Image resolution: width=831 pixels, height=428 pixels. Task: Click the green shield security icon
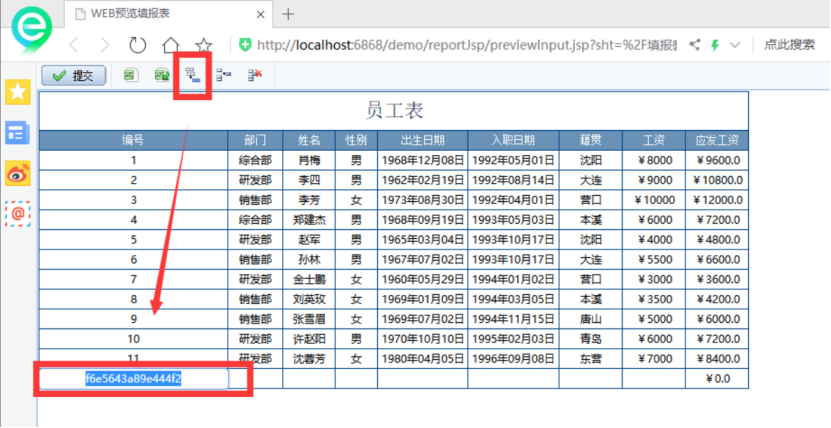click(245, 45)
